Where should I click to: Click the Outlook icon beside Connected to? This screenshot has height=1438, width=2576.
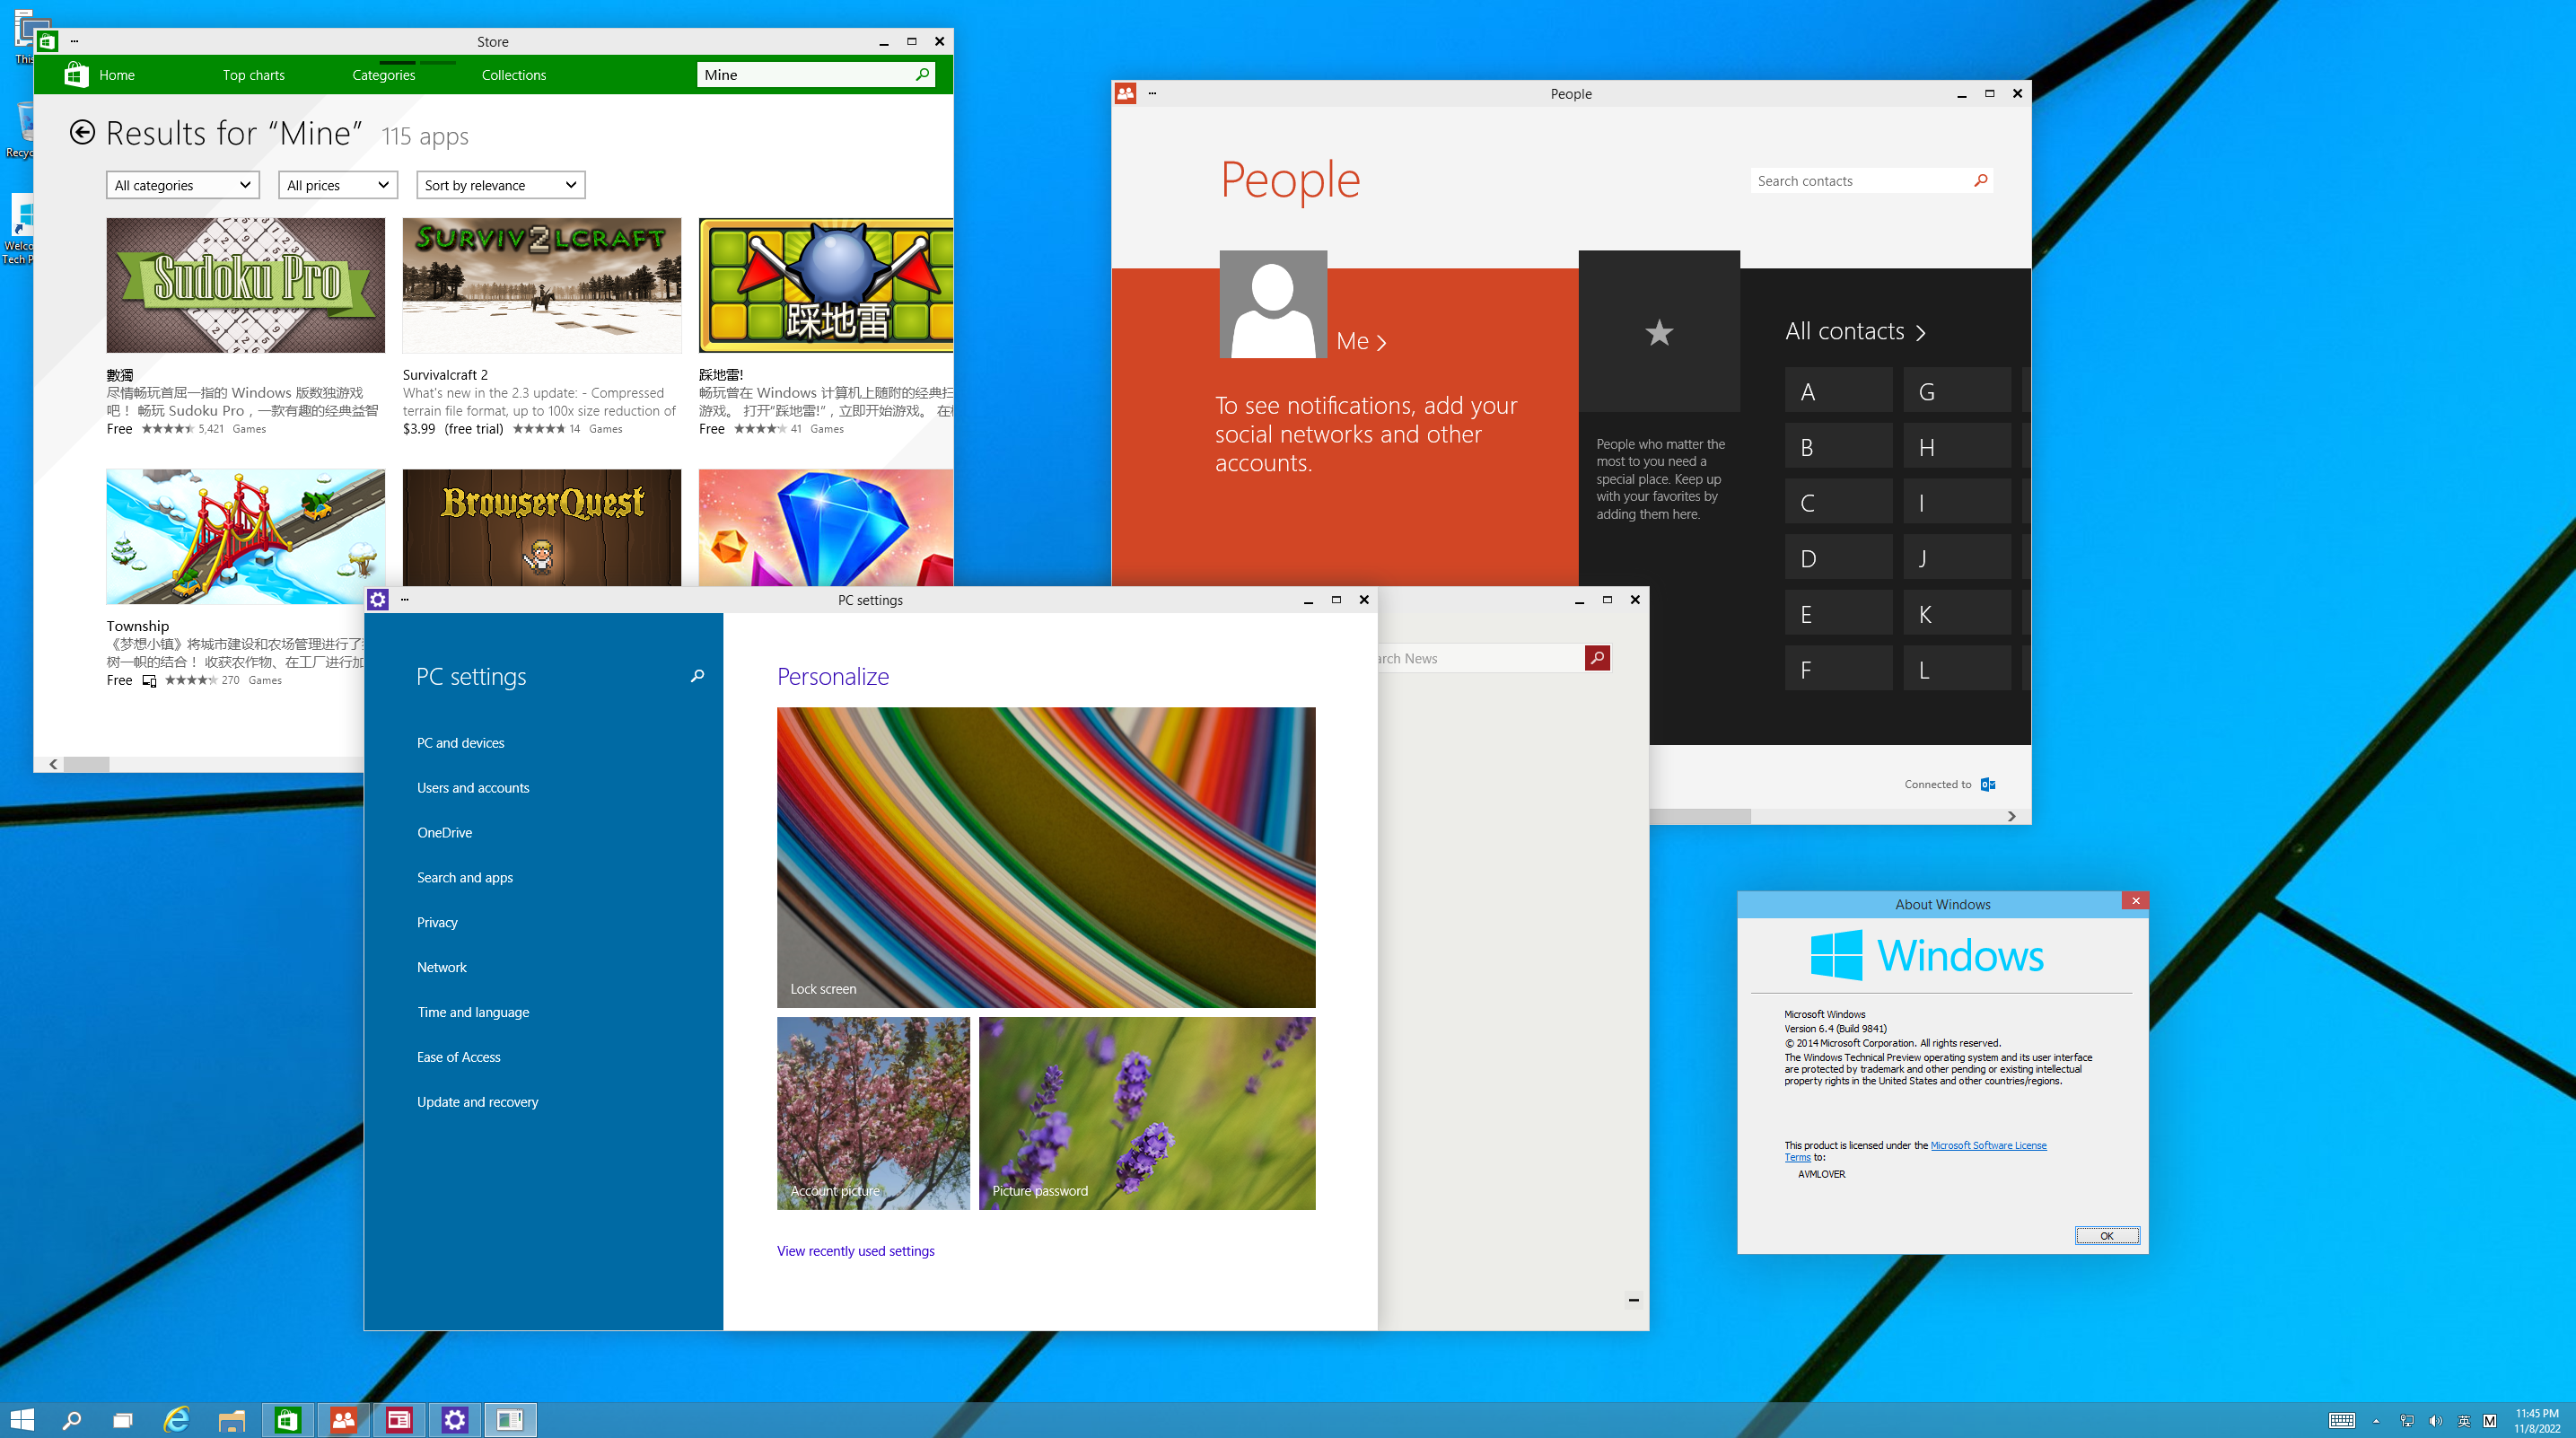tap(1988, 784)
